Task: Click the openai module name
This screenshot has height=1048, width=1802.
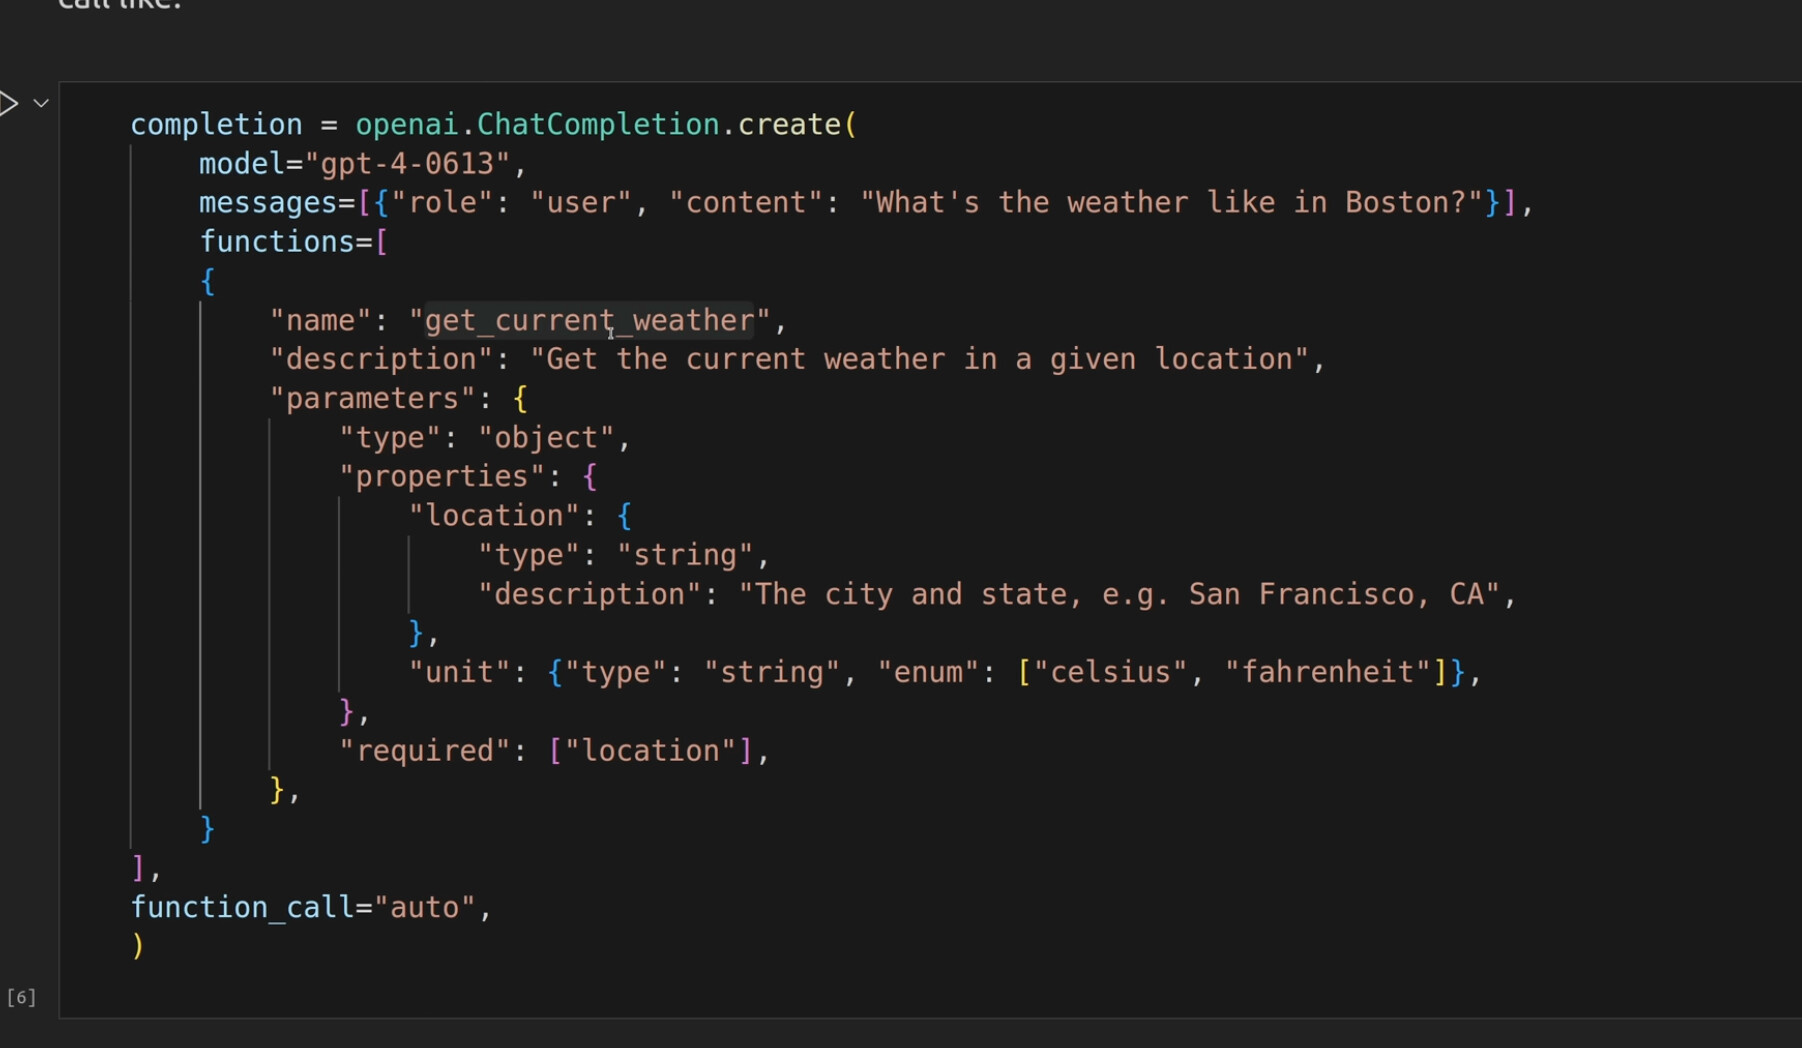Action: click(x=406, y=125)
